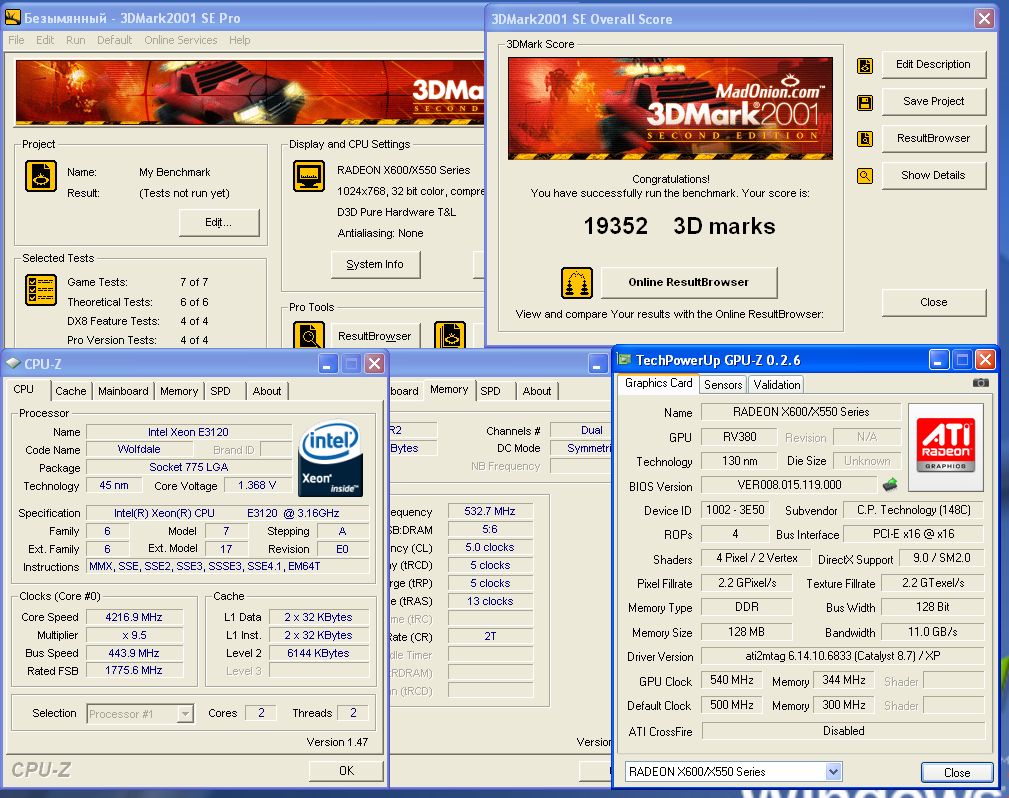Click Edit... button in Project section

pyautogui.click(x=219, y=222)
